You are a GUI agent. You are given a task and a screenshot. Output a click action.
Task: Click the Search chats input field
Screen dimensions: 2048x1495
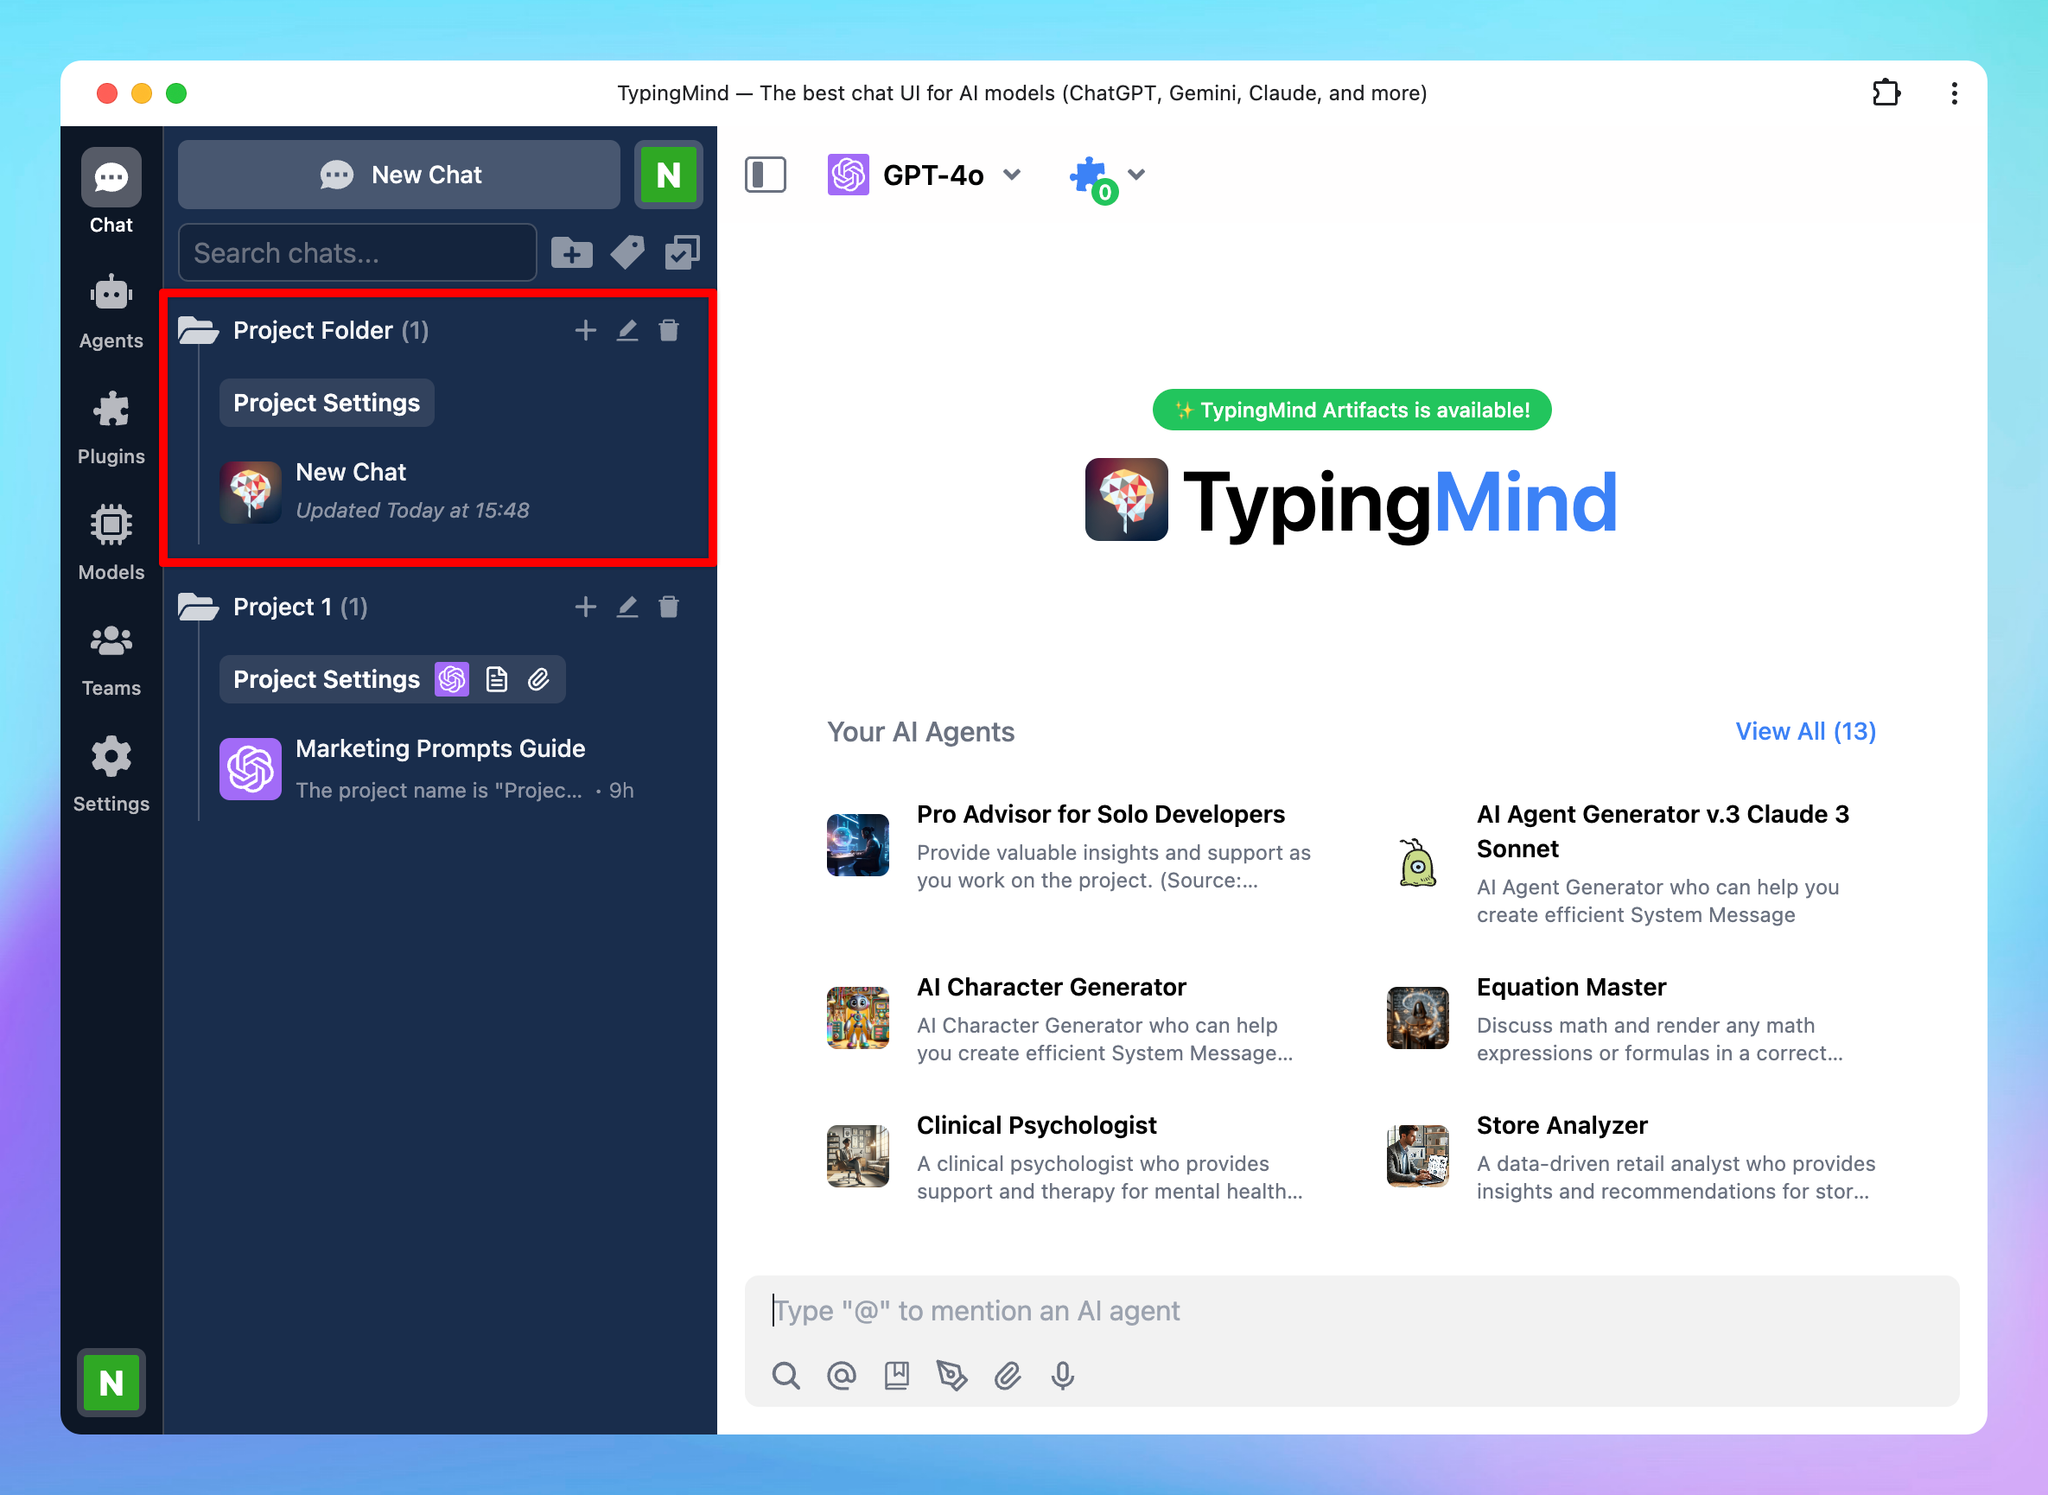point(357,253)
